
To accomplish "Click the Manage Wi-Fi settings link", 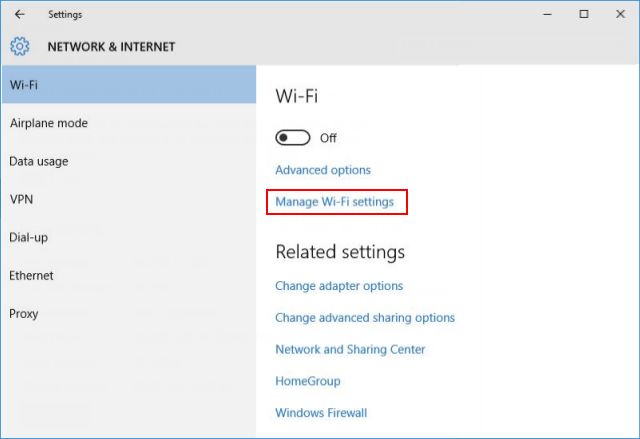I will (335, 202).
